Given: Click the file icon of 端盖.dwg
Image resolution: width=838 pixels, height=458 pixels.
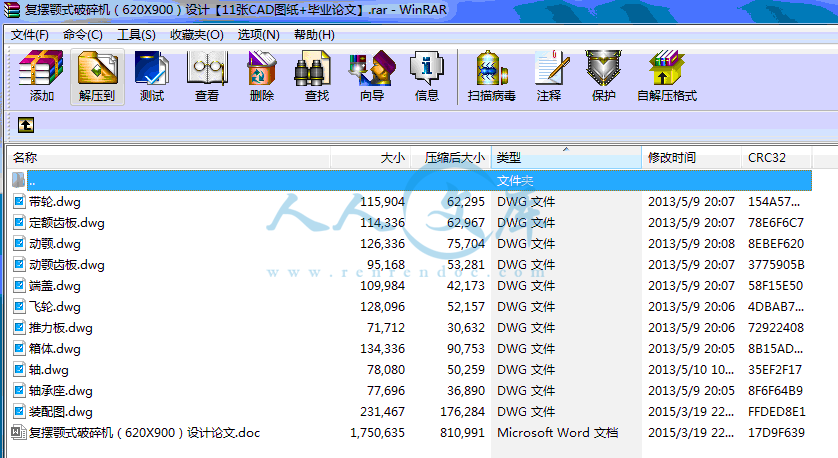Looking at the screenshot, I should point(19,285).
